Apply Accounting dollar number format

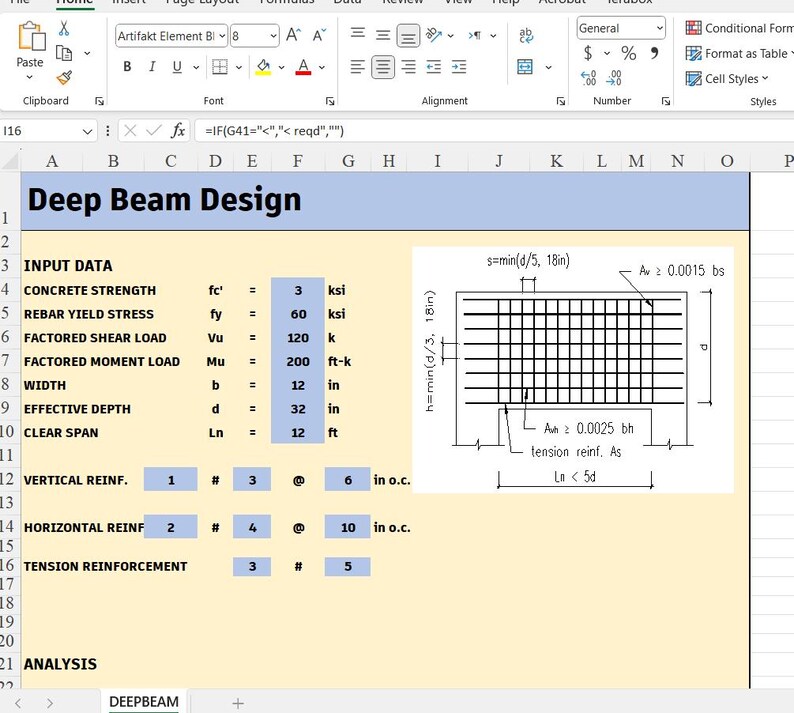588,53
